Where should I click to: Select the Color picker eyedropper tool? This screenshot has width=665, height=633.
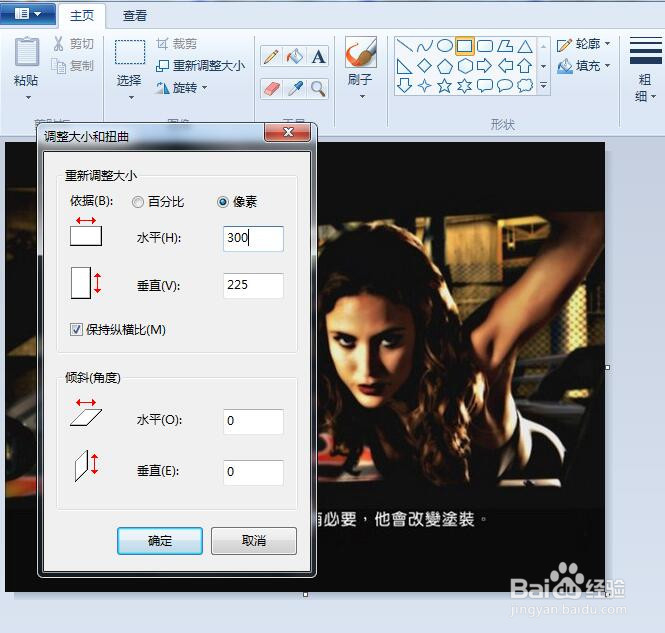coord(295,89)
